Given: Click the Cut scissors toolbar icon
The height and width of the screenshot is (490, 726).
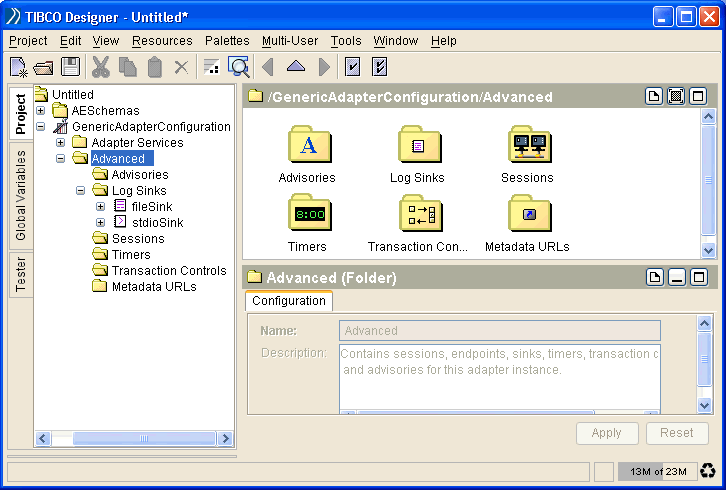Looking at the screenshot, I should (100, 67).
